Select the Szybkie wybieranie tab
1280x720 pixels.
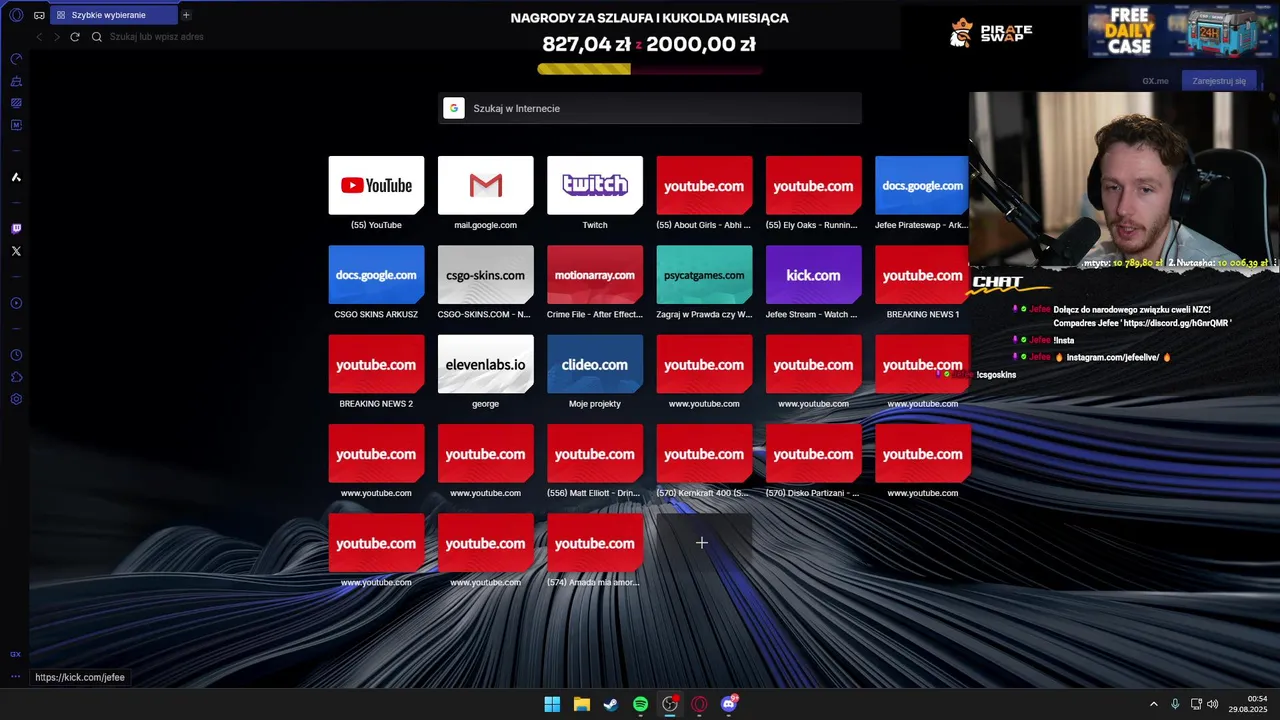tap(113, 15)
